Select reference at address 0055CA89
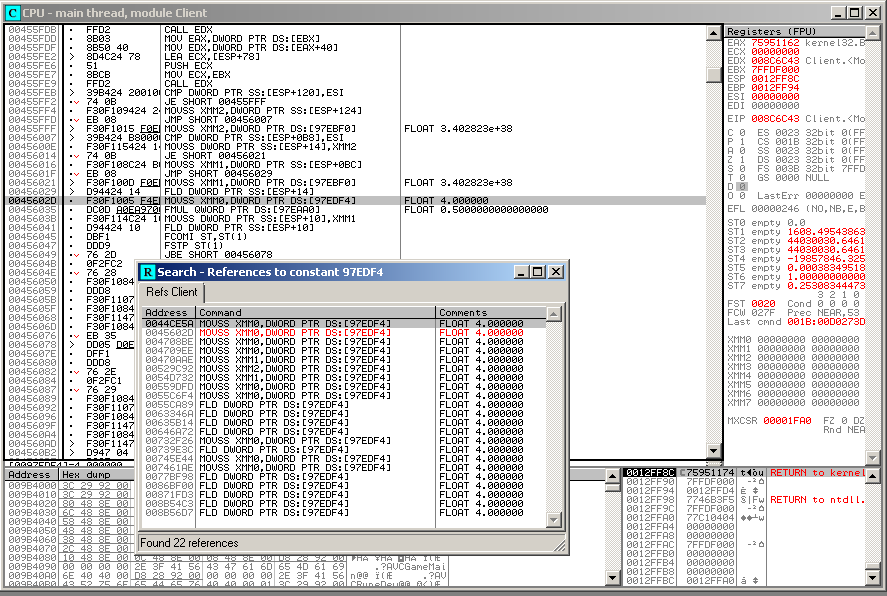The width and height of the screenshot is (887, 596). click(168, 403)
